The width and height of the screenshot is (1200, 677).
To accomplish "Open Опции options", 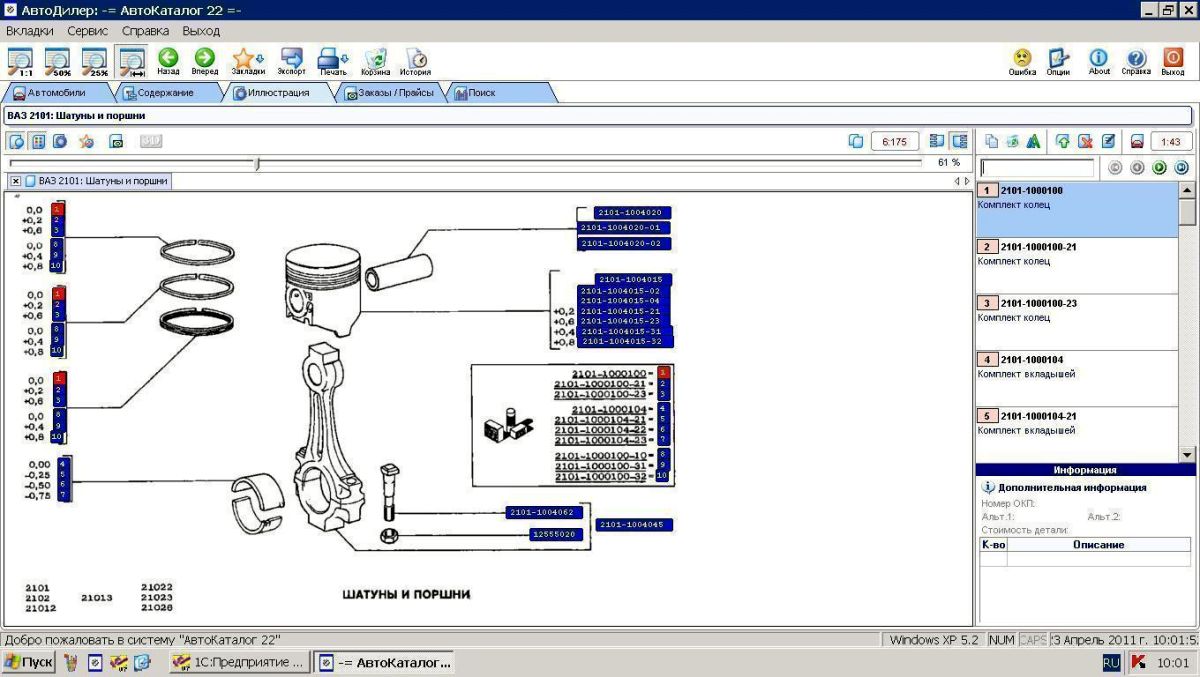I will (x=1058, y=62).
